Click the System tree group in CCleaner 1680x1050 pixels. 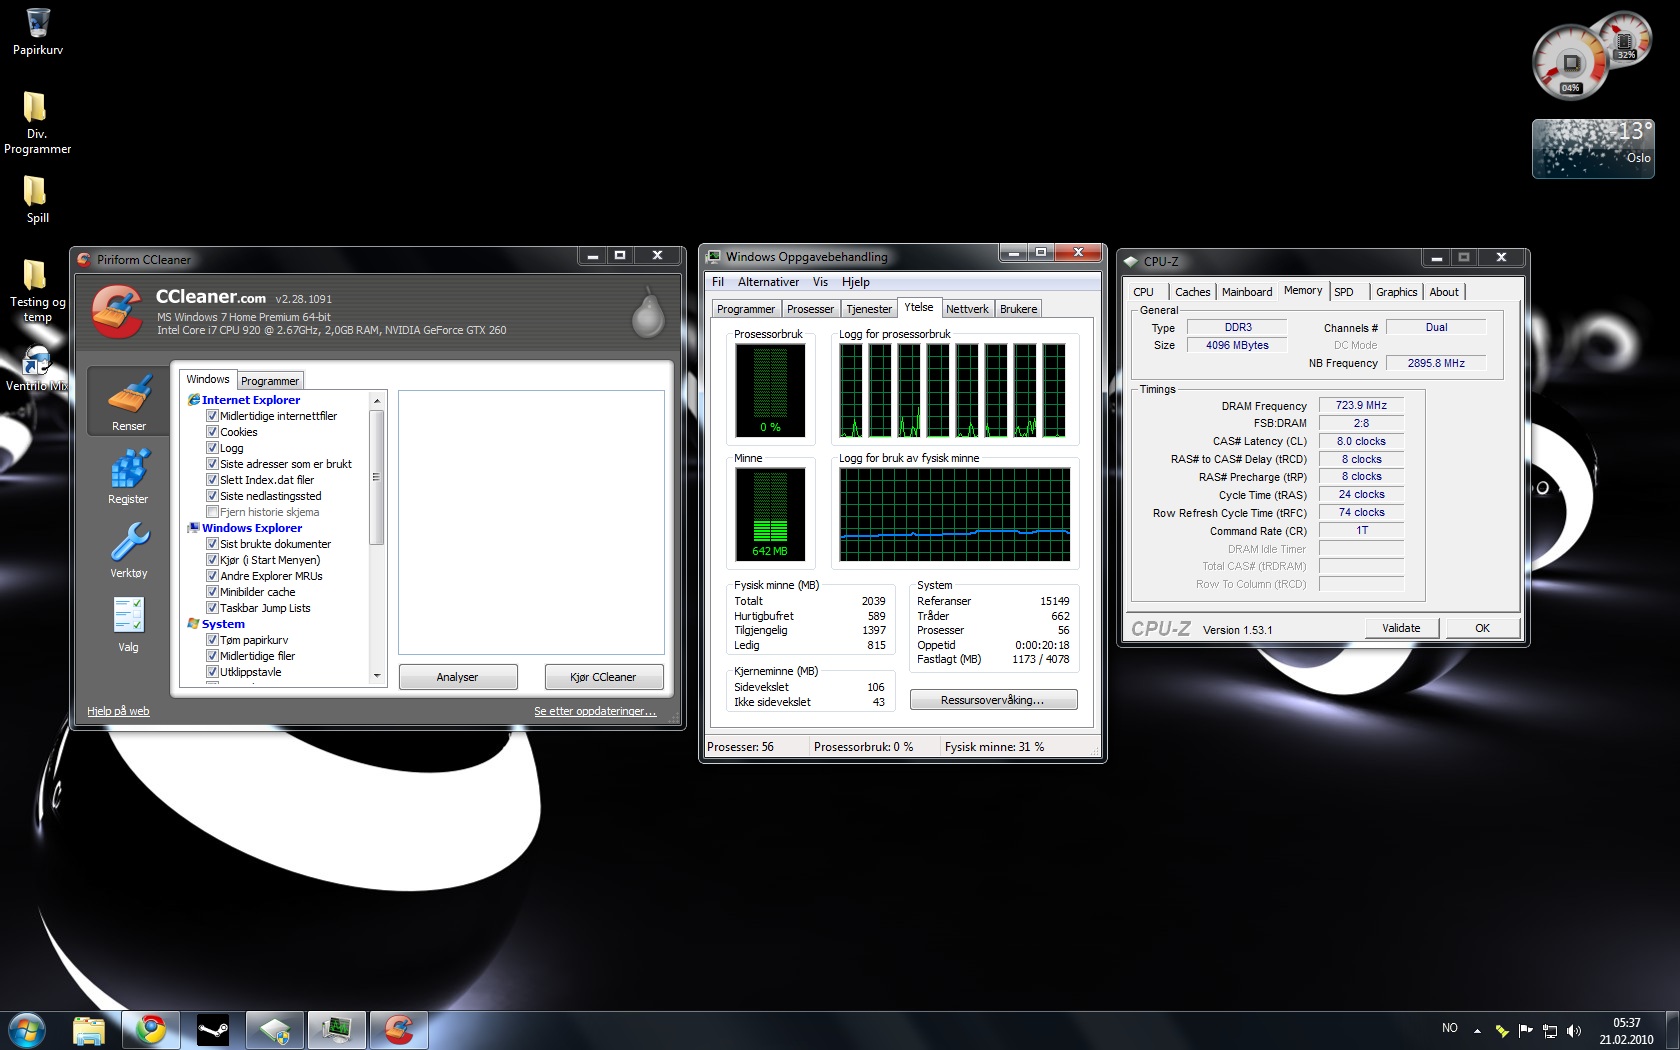[x=222, y=624]
